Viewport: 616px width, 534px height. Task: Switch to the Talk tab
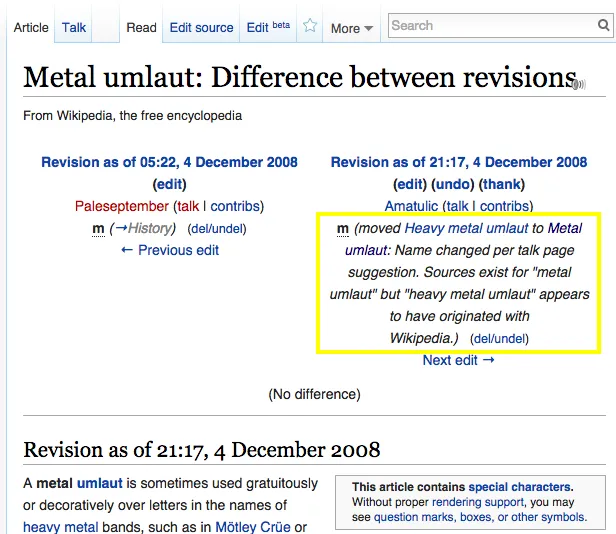(x=74, y=27)
